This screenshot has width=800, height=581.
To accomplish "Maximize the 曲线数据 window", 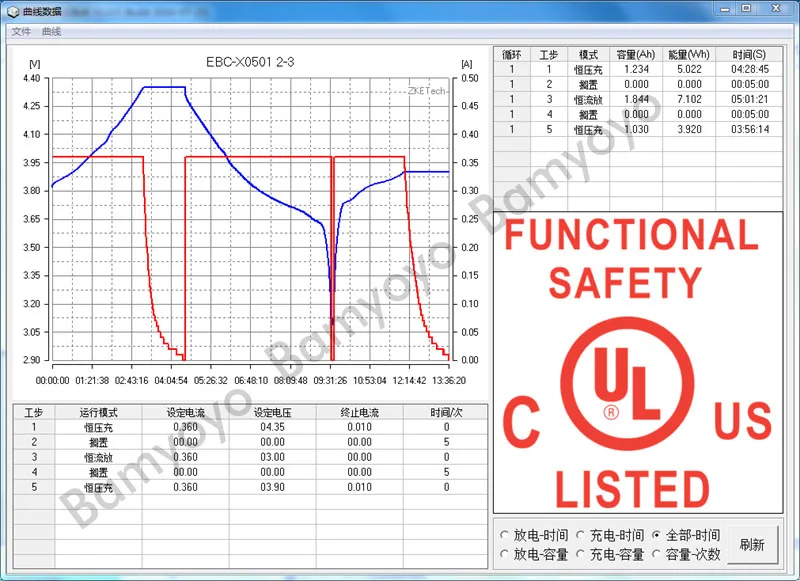I will (746, 9).
